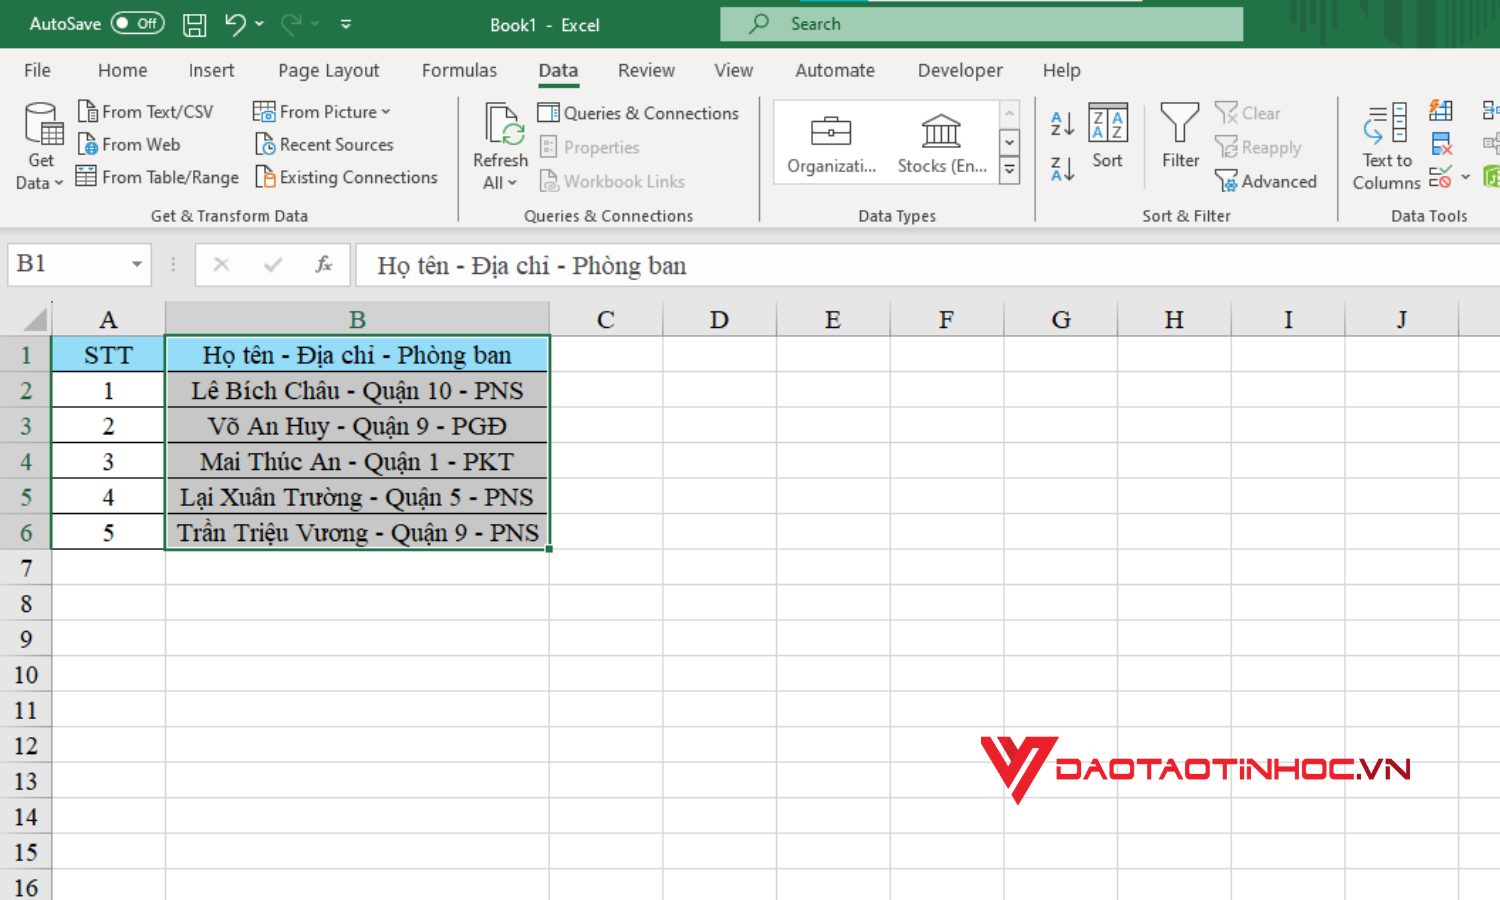This screenshot has height=900, width=1500.
Task: Select column C header
Action: click(606, 319)
